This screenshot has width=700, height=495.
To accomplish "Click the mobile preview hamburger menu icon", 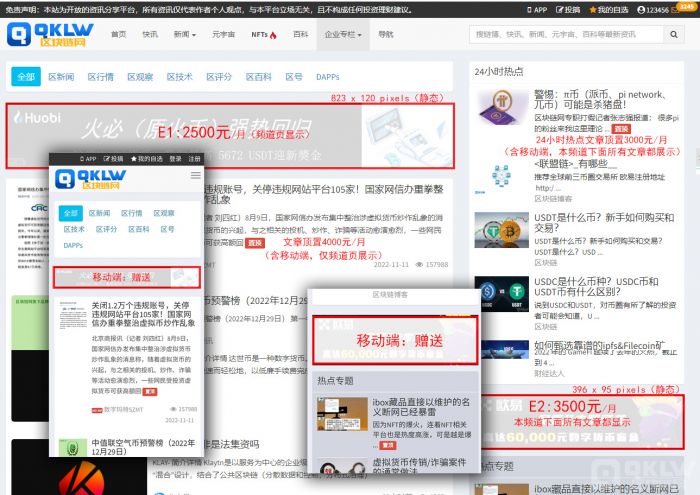I will [x=196, y=175].
